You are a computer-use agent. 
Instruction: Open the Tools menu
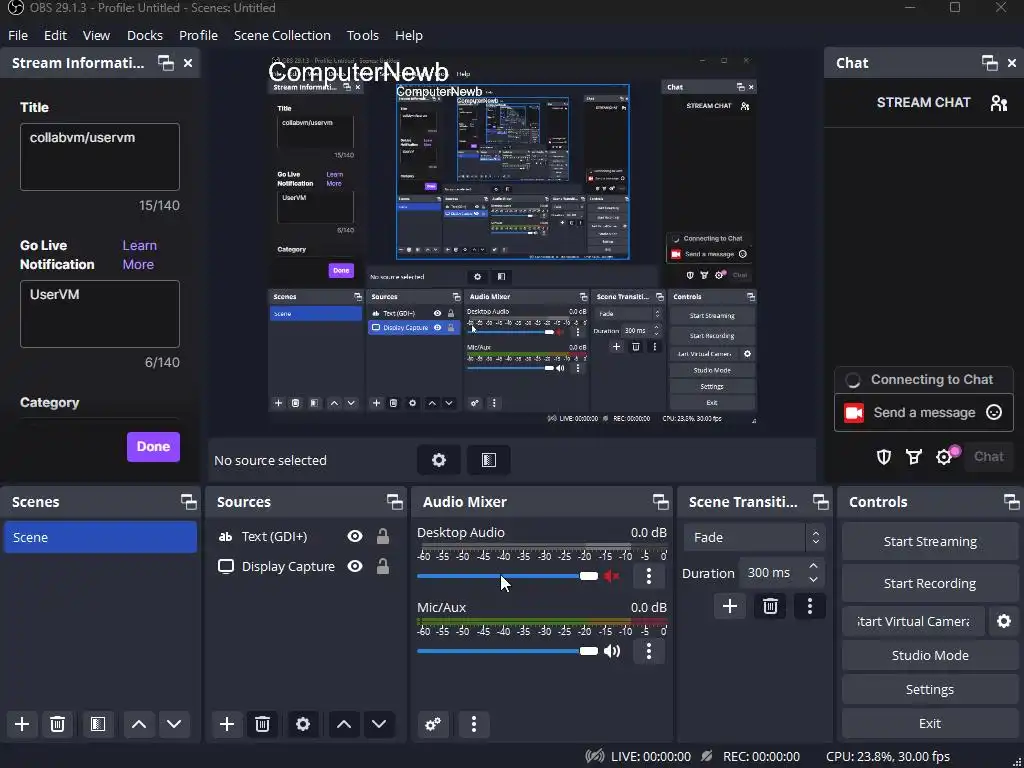coord(362,35)
